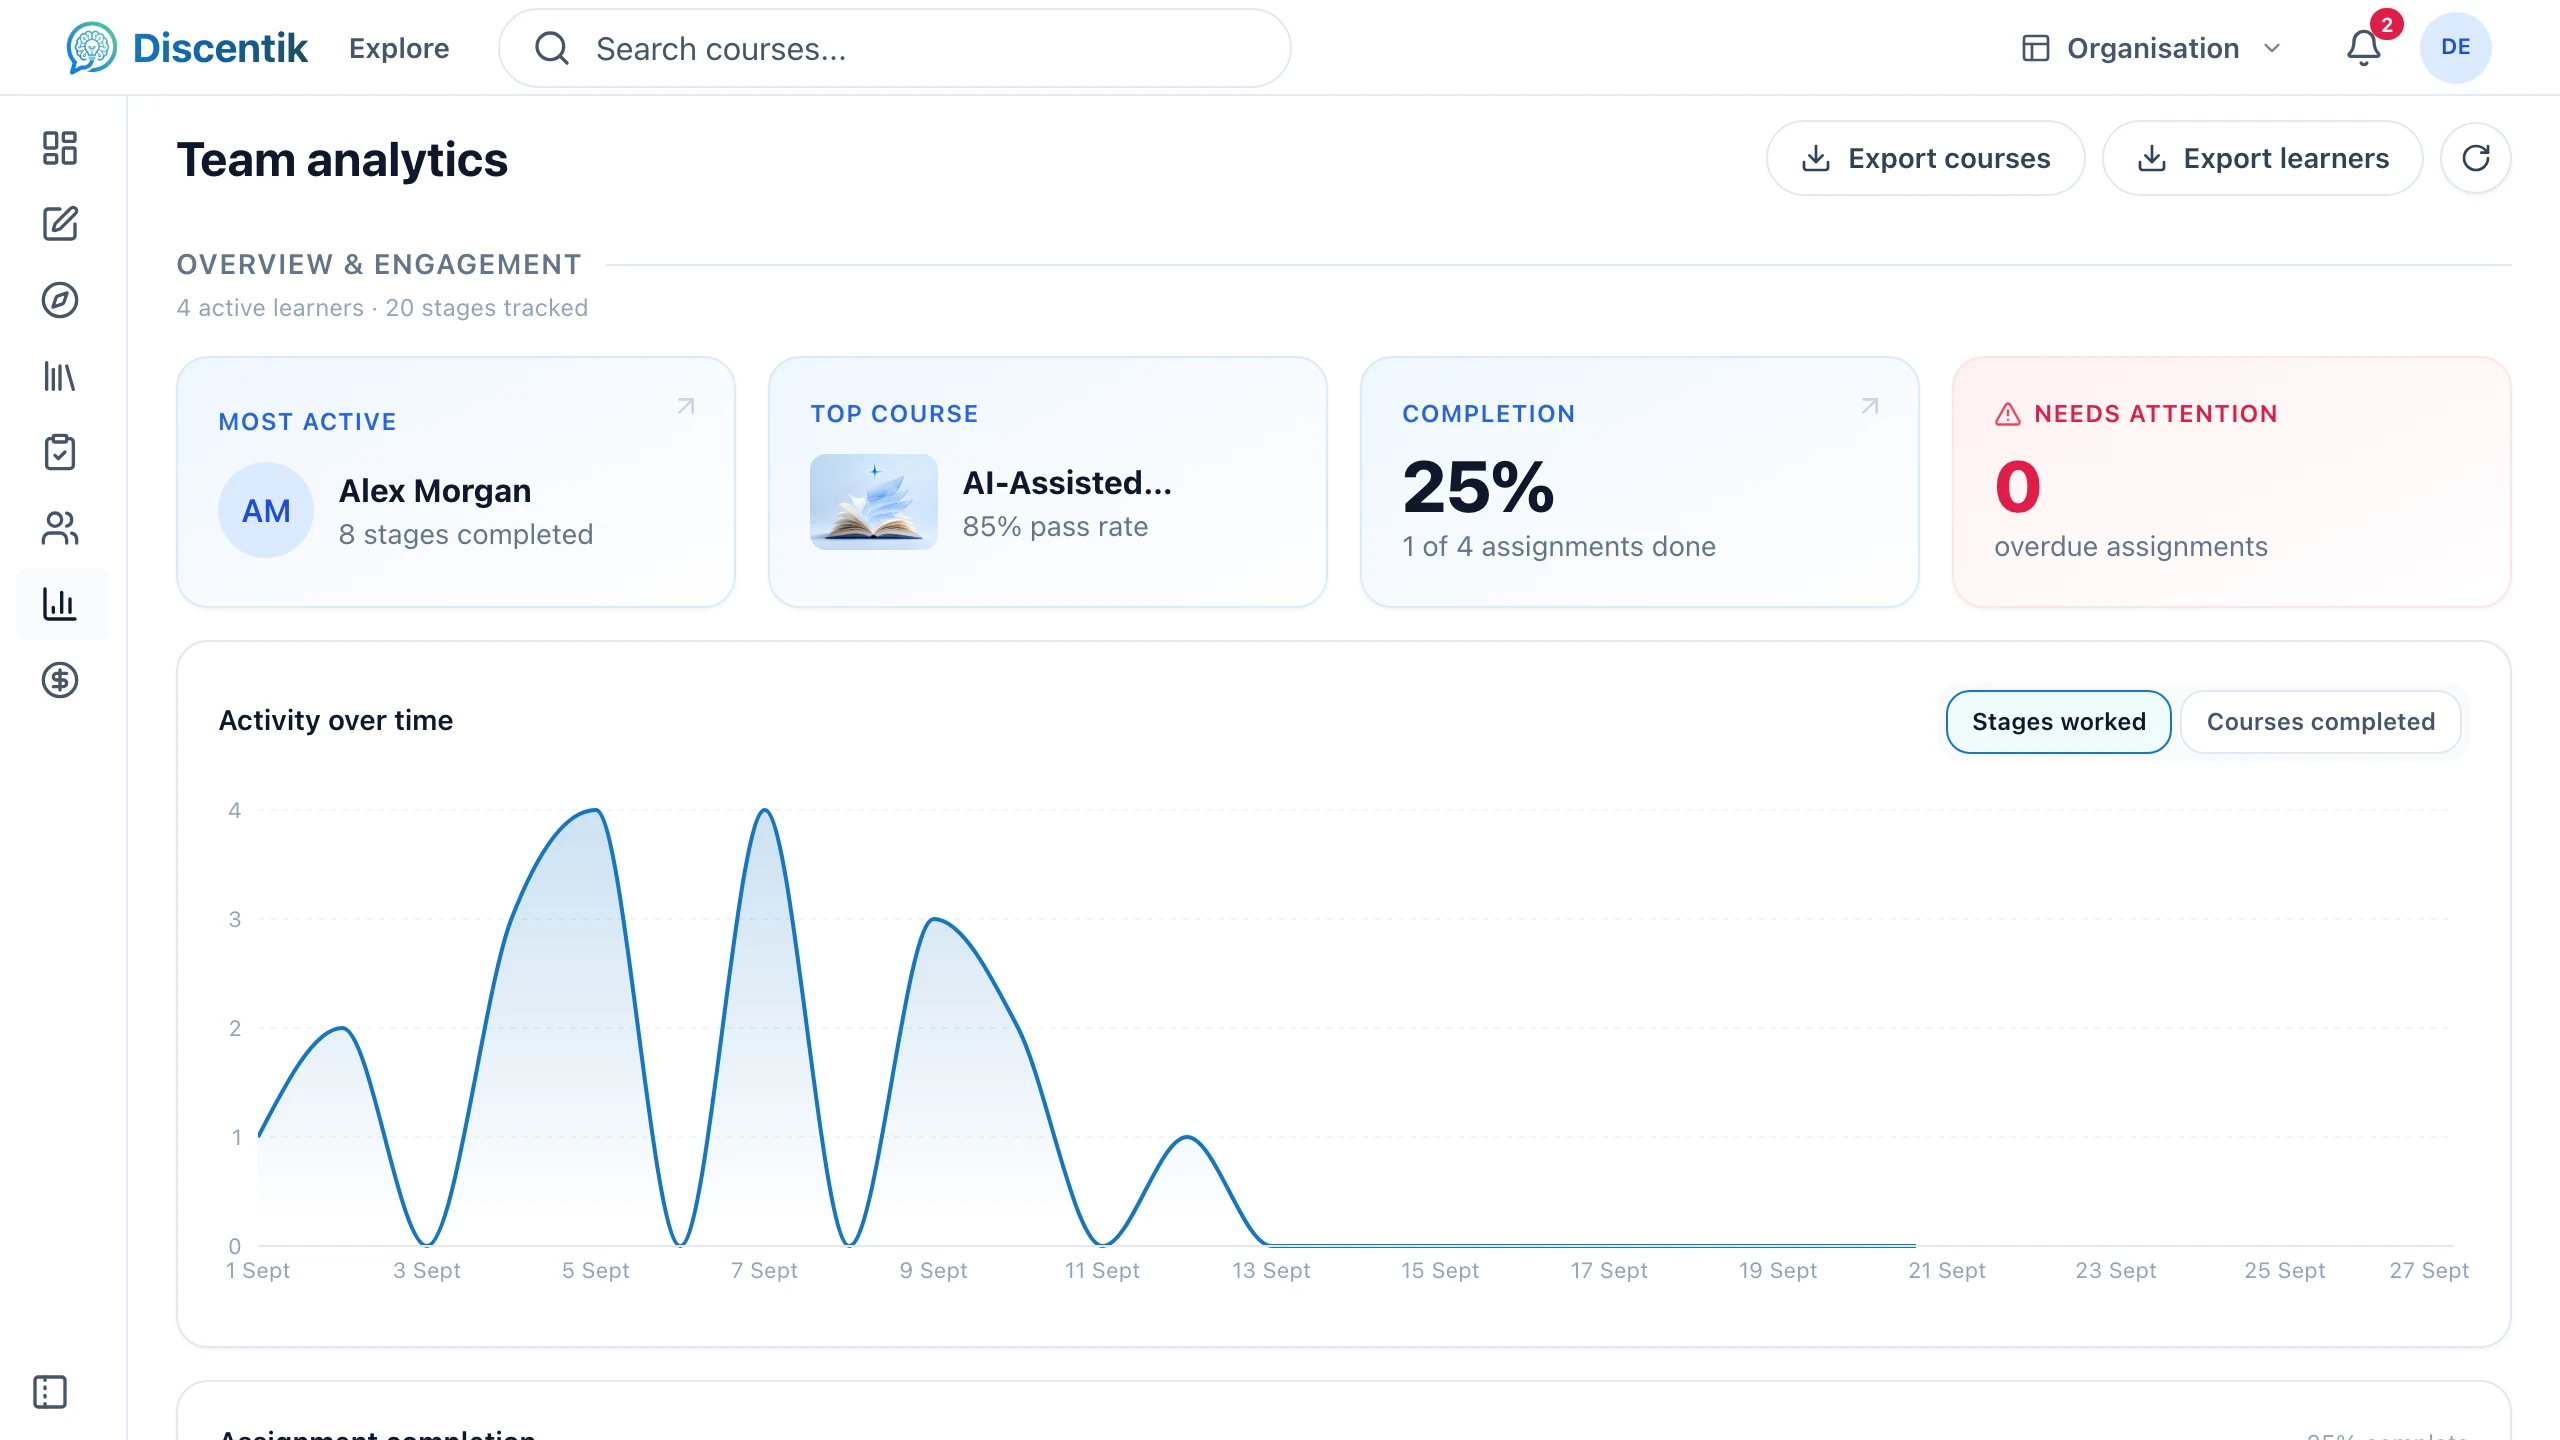
Task: Click the 'Activity over time' heading
Action: (x=336, y=720)
